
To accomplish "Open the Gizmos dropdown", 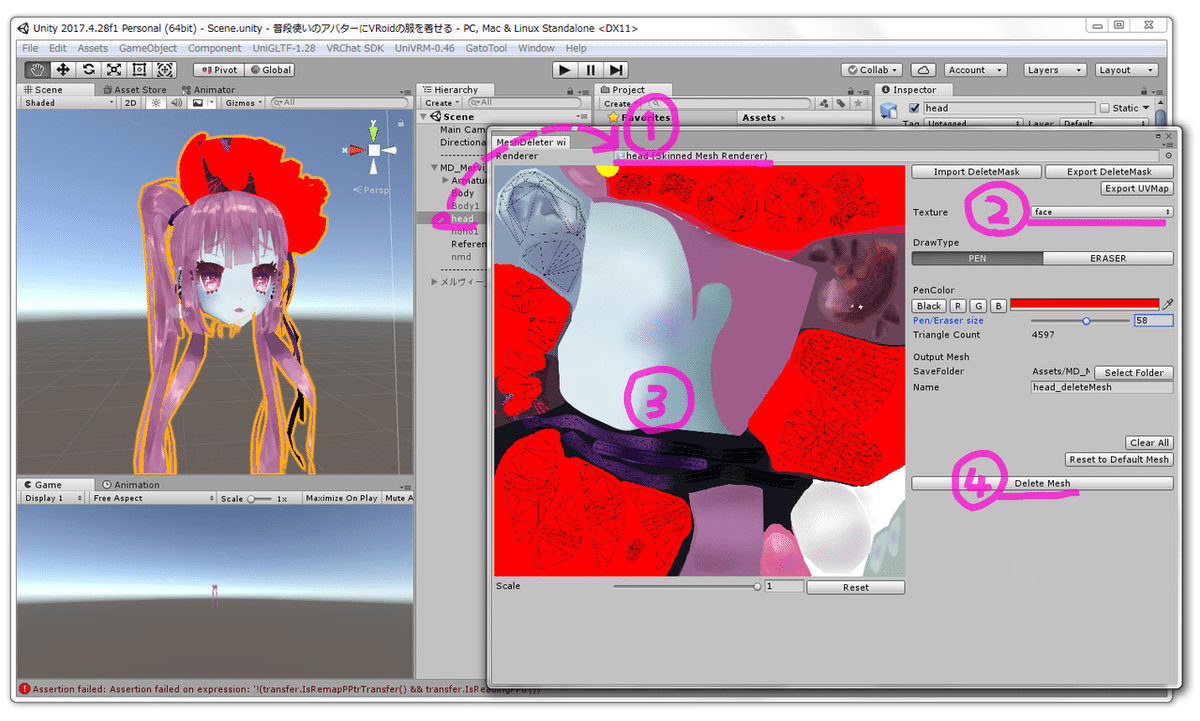I will tap(244, 103).
